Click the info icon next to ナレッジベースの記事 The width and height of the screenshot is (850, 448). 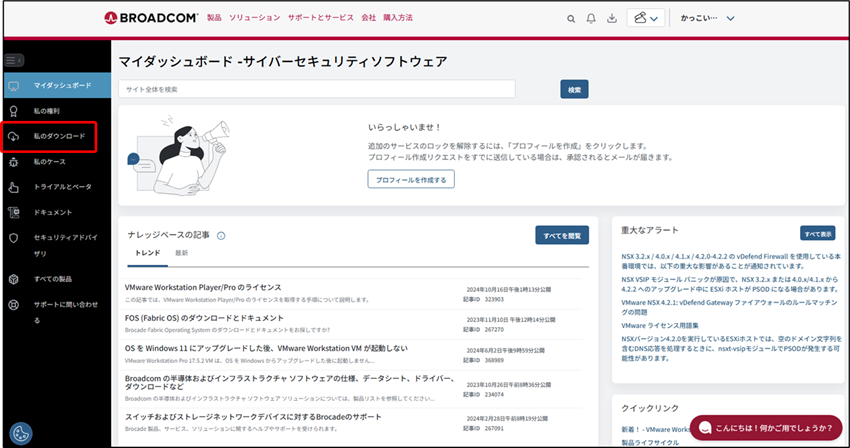point(221,235)
